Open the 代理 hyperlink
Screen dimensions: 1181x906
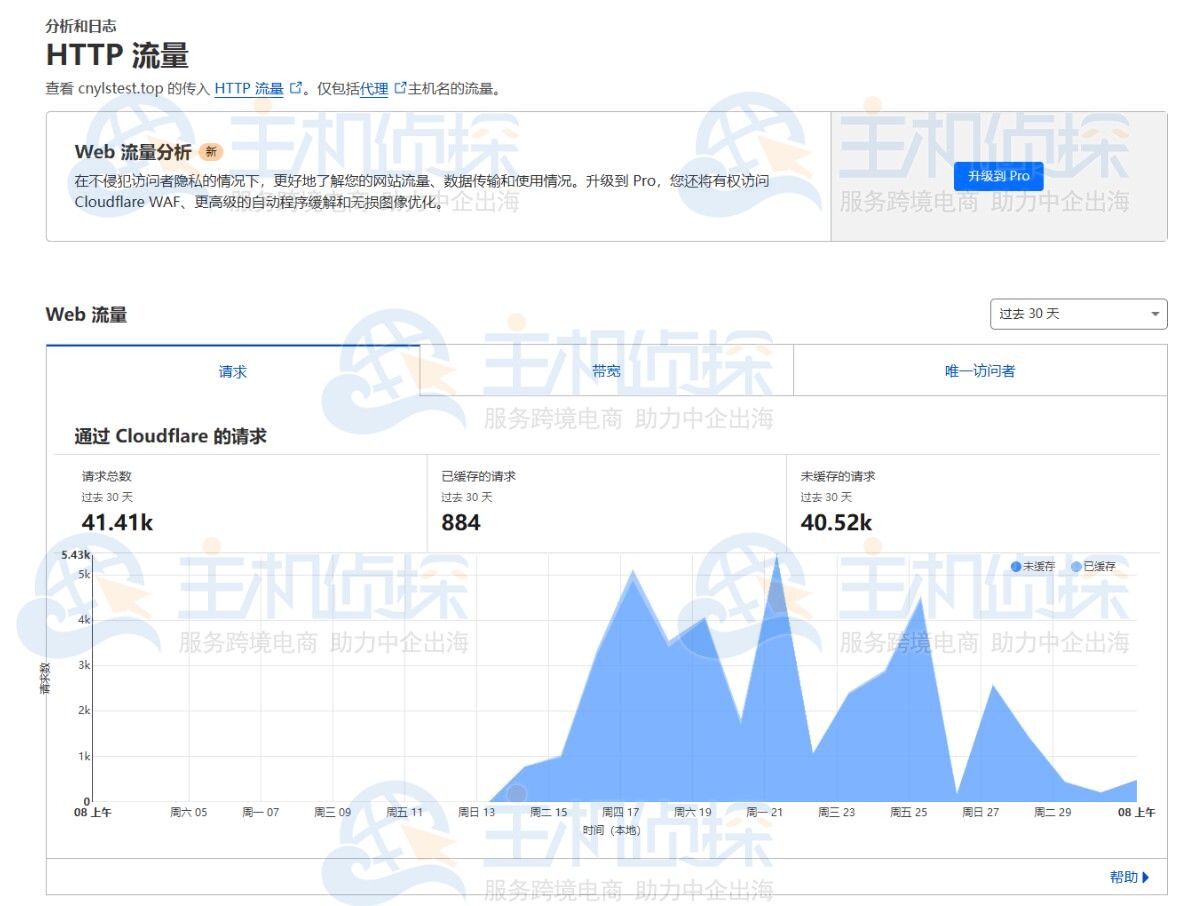[x=373, y=88]
